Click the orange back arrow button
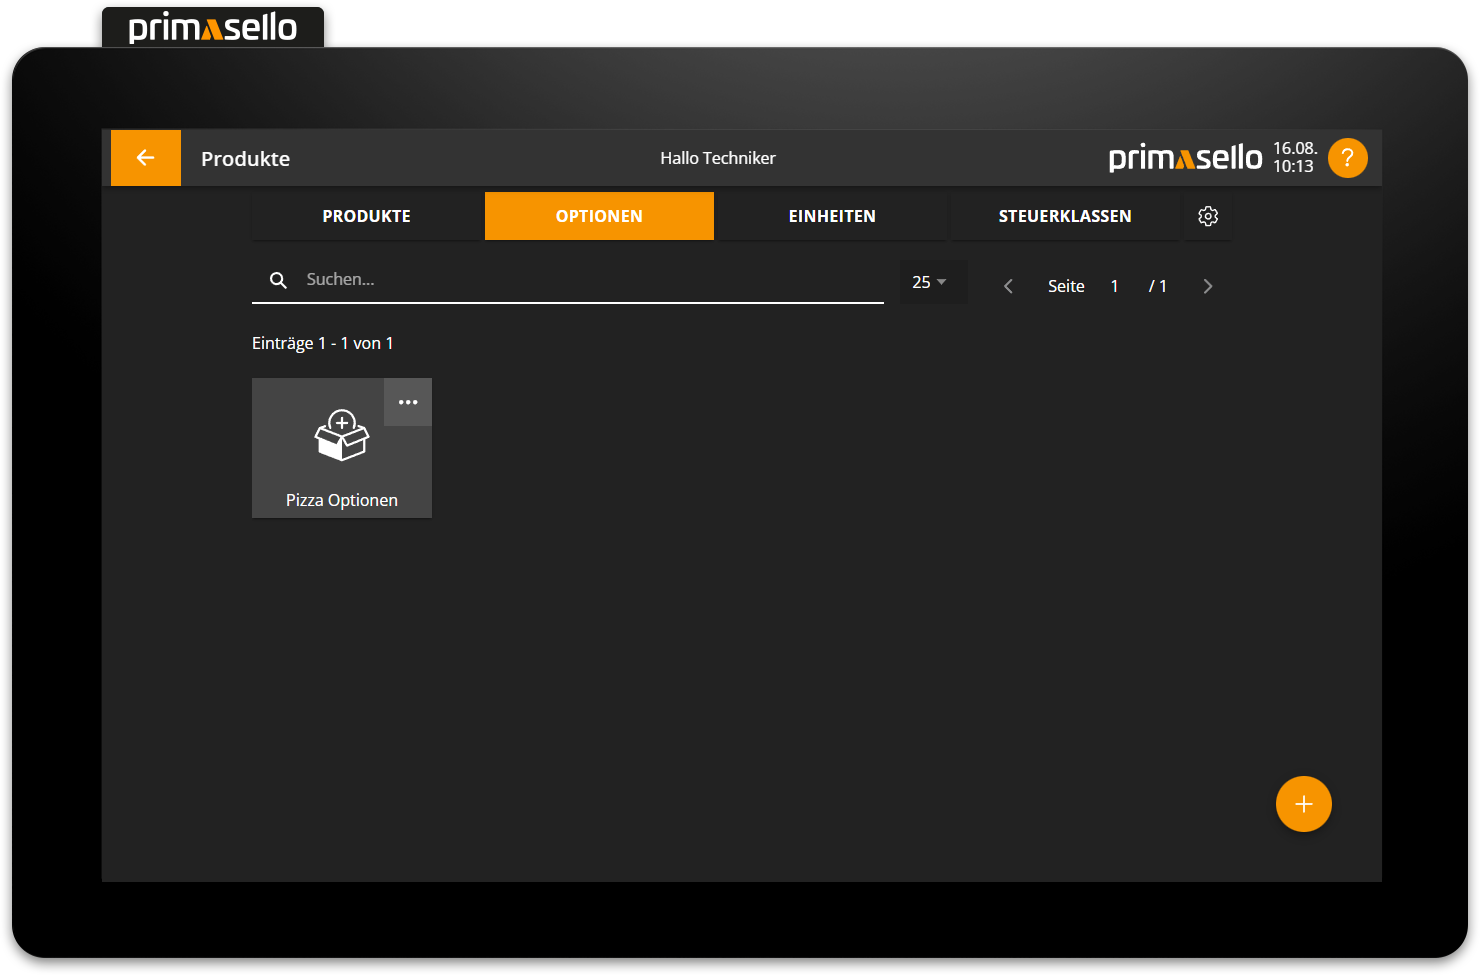 coord(146,158)
